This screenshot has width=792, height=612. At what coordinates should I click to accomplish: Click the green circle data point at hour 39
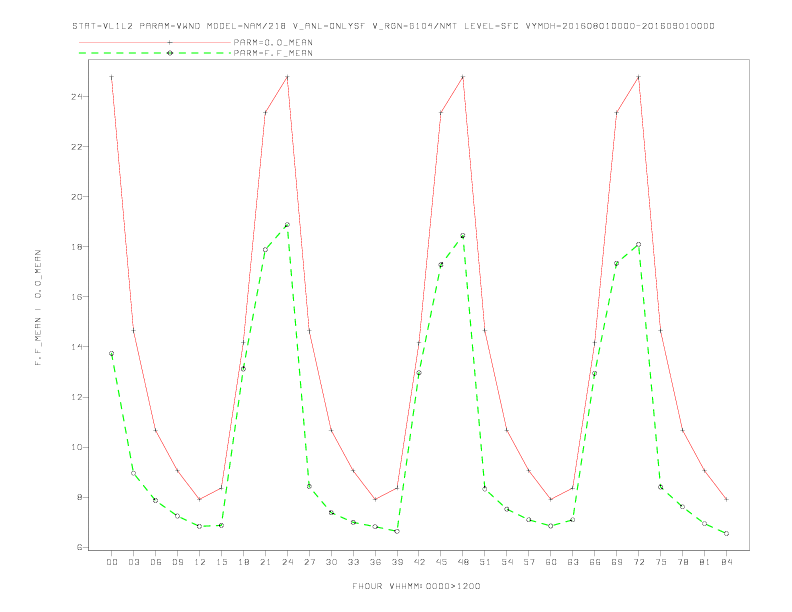(x=397, y=531)
